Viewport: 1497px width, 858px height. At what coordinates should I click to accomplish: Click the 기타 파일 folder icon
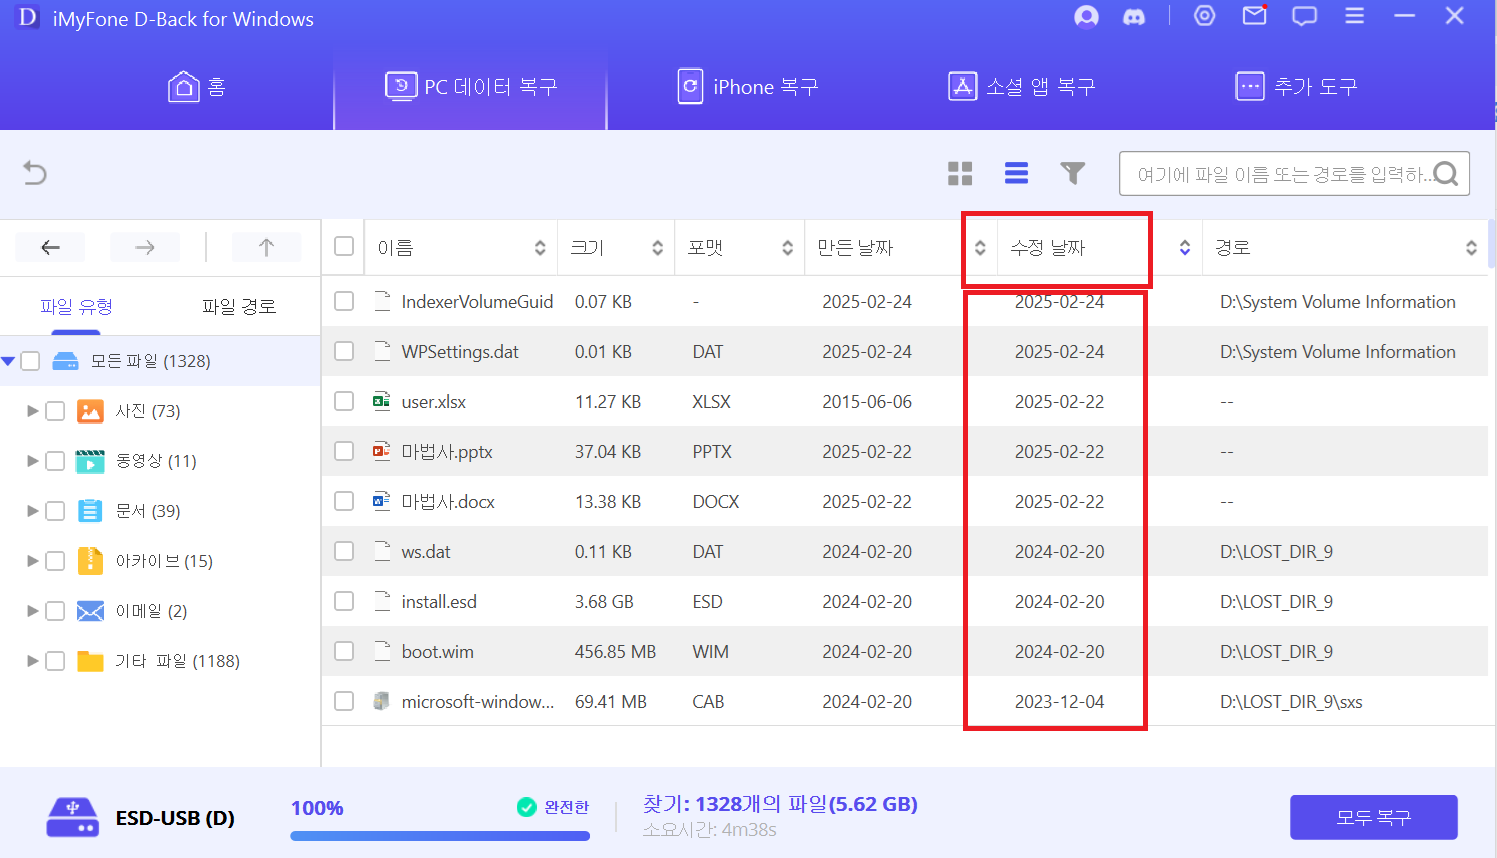click(90, 661)
